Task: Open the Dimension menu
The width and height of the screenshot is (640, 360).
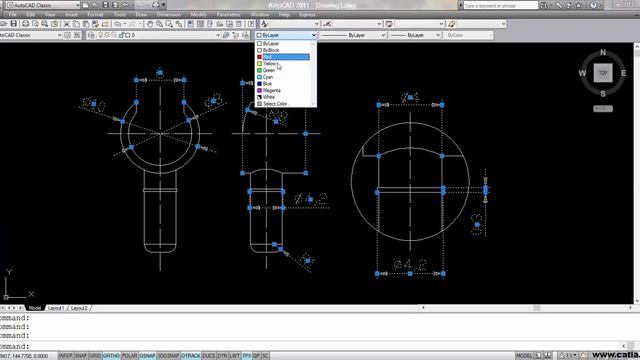Action: pyautogui.click(x=169, y=15)
